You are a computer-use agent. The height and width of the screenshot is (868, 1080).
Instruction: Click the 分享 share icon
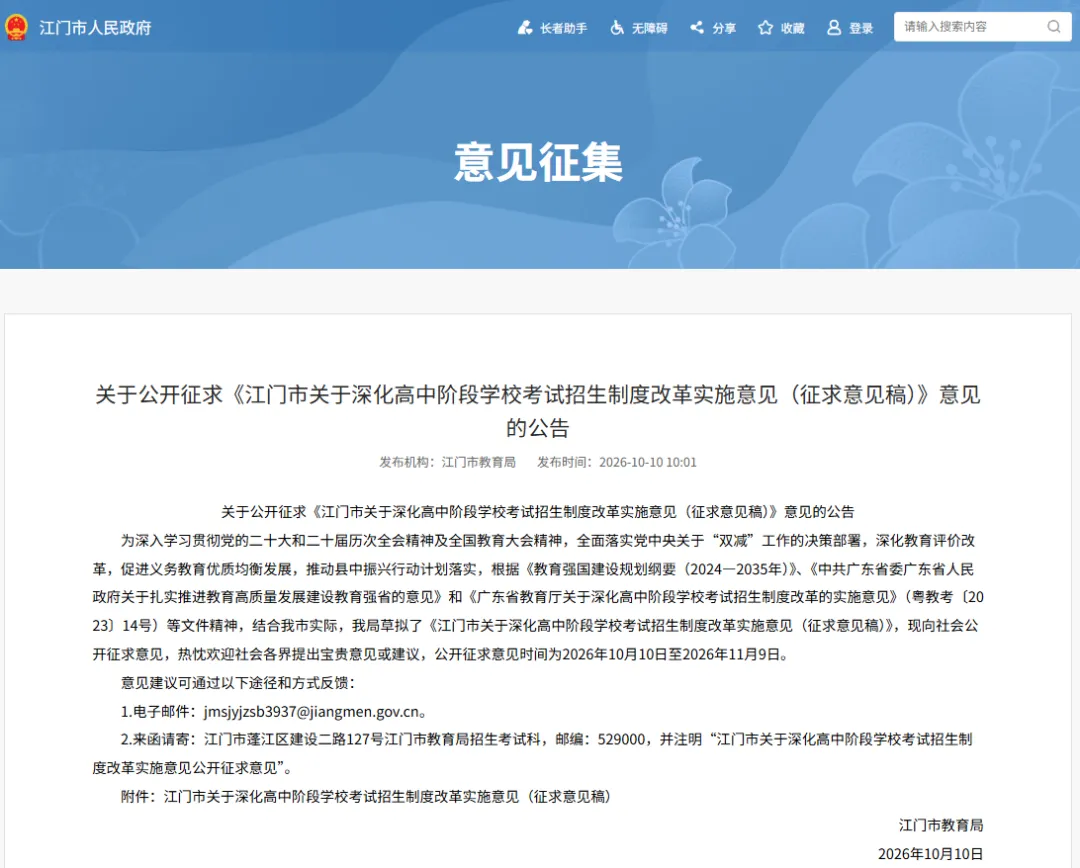tap(697, 28)
